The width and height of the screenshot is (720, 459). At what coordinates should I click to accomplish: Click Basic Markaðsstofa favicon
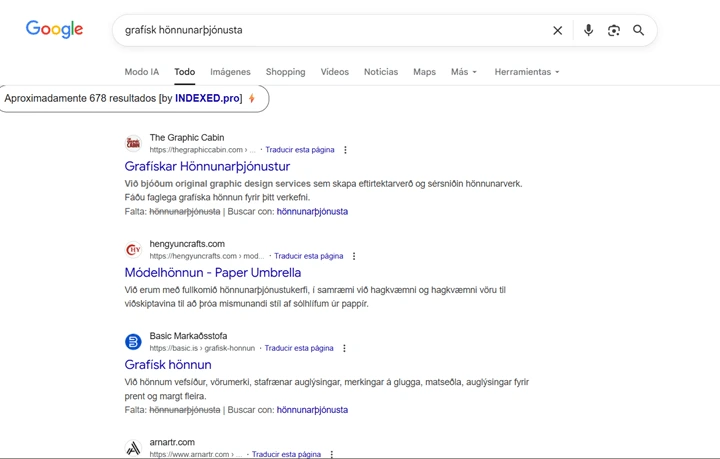[133, 341]
